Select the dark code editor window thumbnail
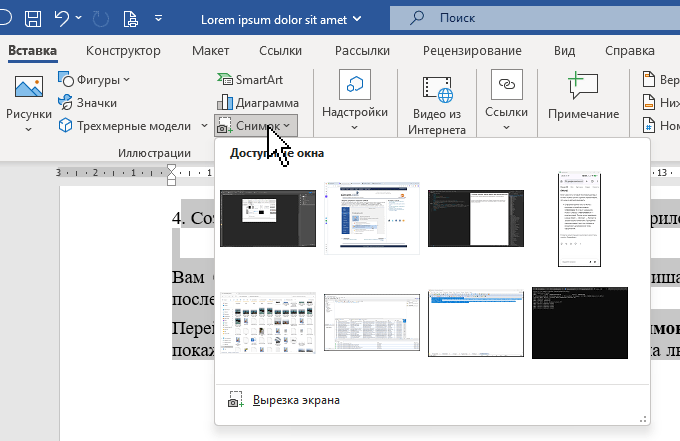The image size is (680, 441). pos(476,219)
